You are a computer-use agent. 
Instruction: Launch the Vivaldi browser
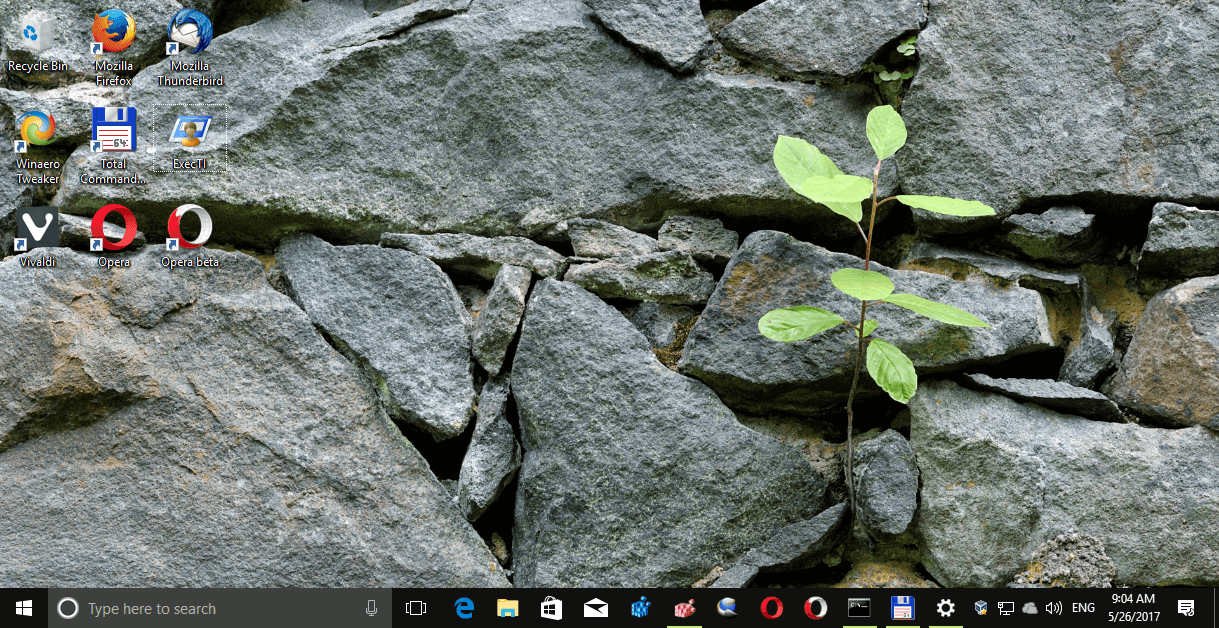pyautogui.click(x=37, y=228)
